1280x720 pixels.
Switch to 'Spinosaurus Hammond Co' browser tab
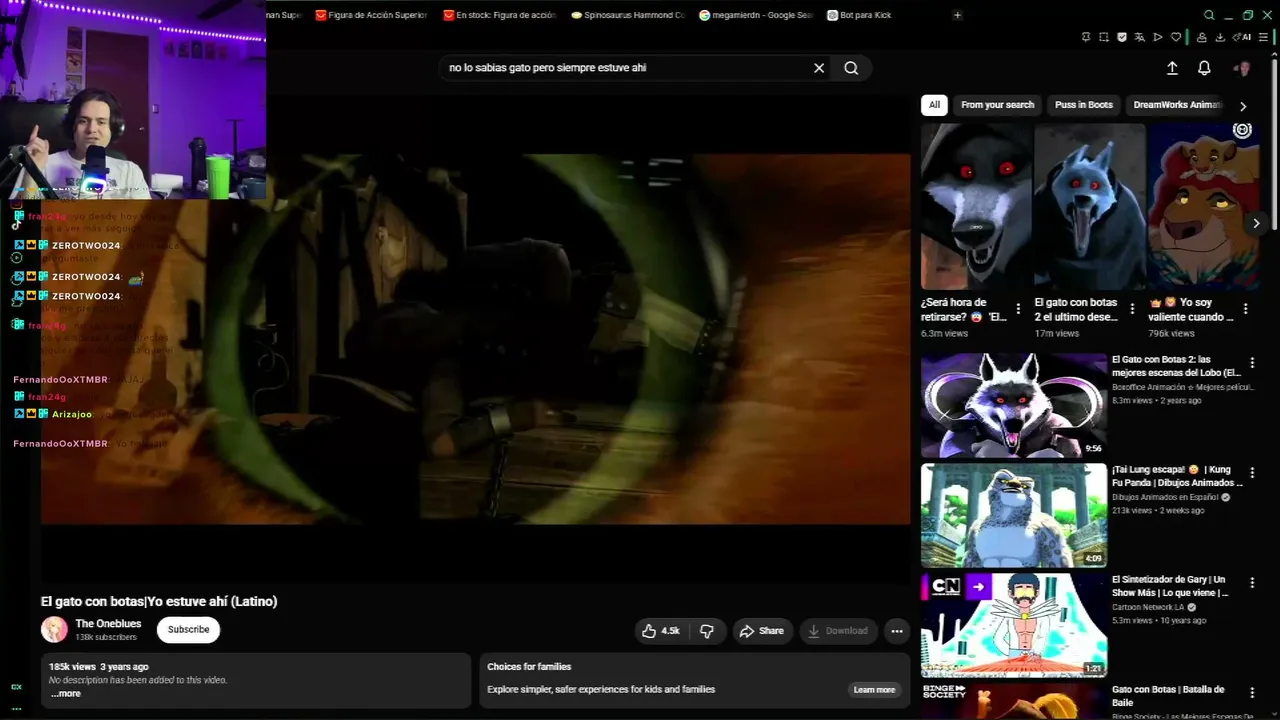pos(627,15)
